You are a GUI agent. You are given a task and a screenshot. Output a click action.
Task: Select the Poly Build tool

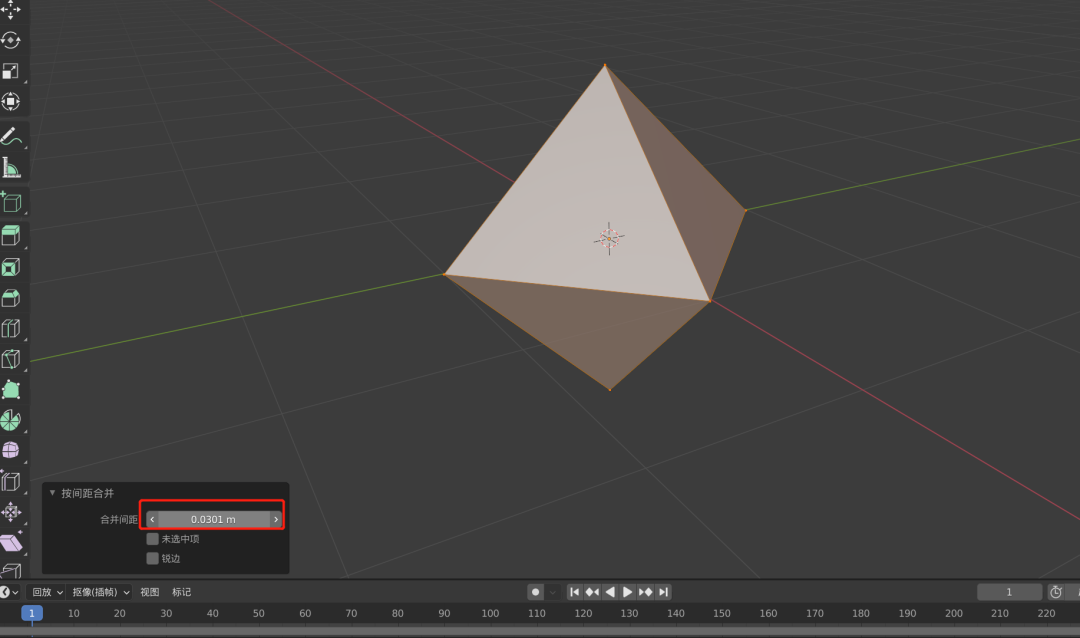click(x=10, y=389)
